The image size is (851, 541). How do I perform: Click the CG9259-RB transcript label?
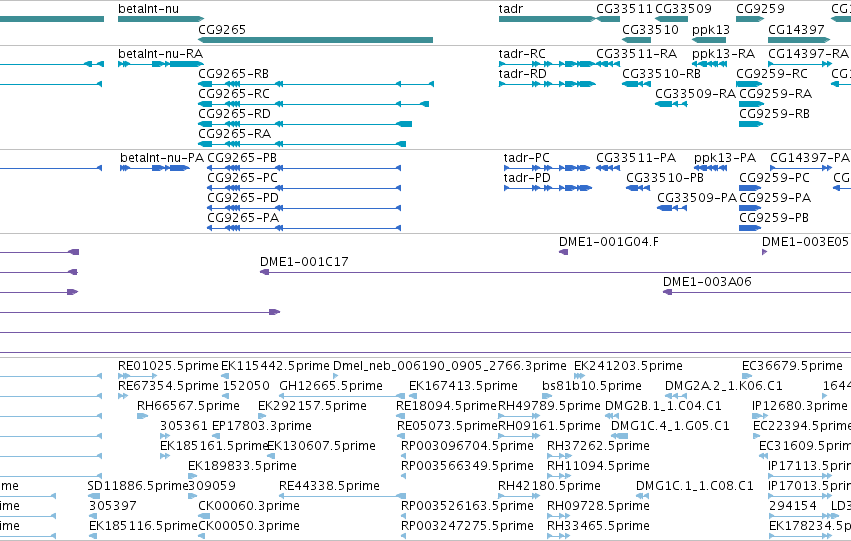[x=774, y=114]
